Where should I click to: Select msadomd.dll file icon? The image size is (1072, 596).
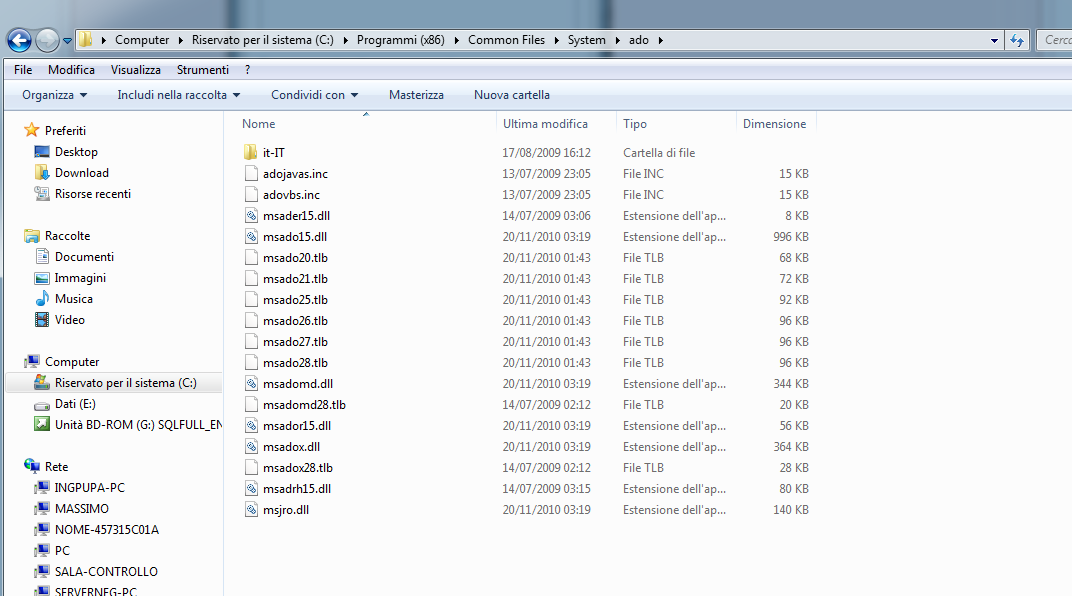251,383
